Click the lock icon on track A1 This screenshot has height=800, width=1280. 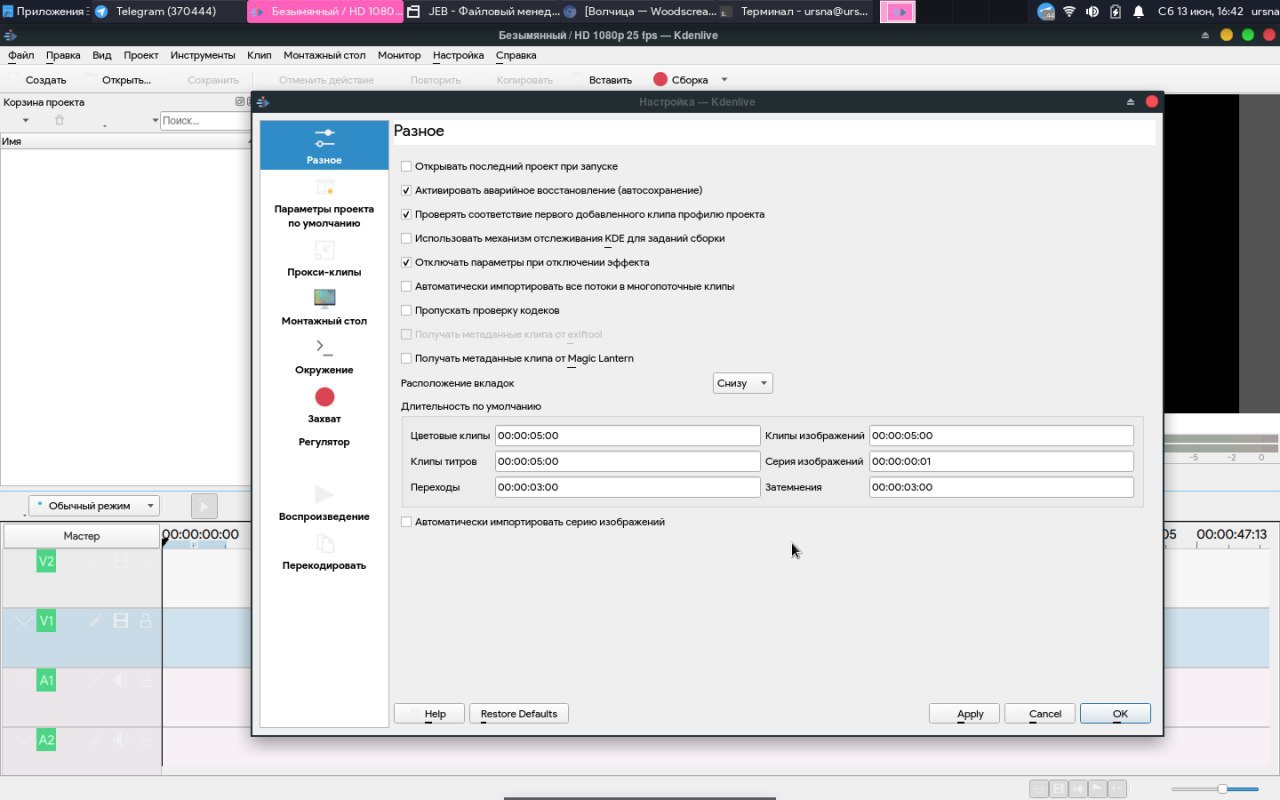coord(145,680)
